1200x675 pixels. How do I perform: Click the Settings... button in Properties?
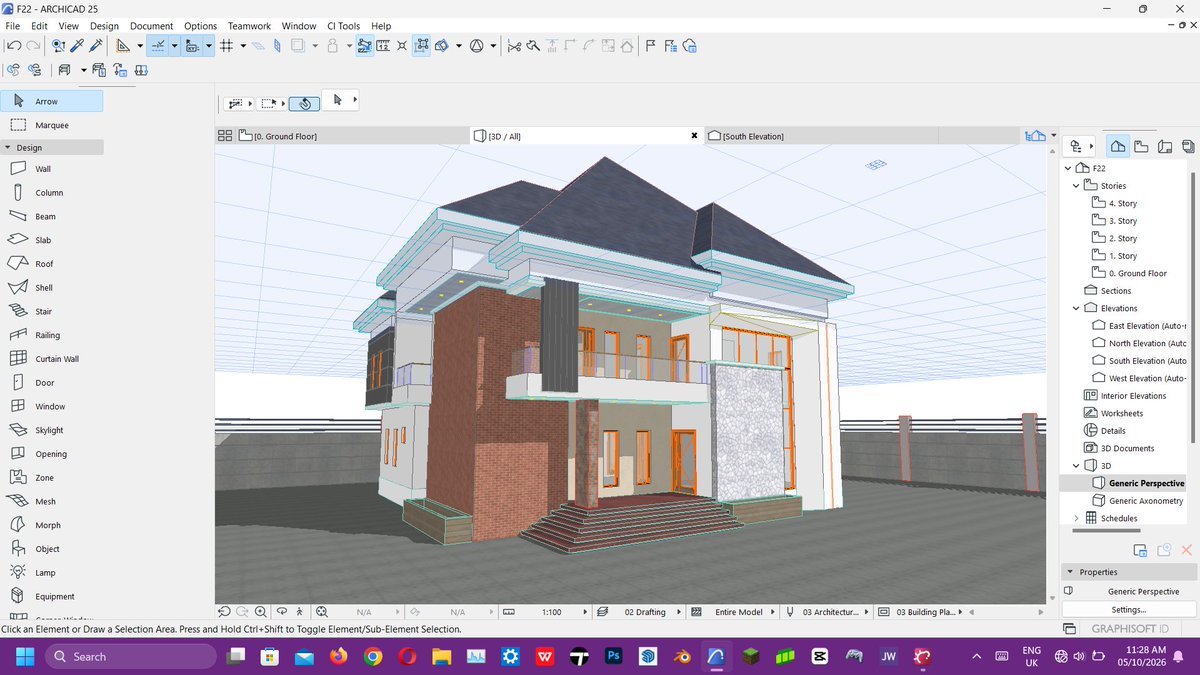1128,609
